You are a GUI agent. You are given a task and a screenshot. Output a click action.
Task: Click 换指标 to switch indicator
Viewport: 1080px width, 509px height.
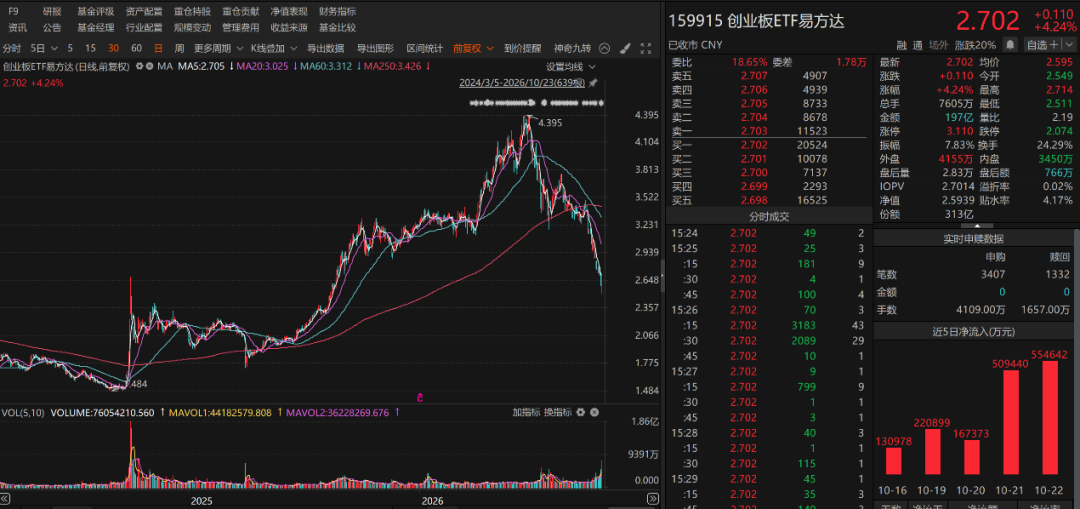[x=558, y=413]
